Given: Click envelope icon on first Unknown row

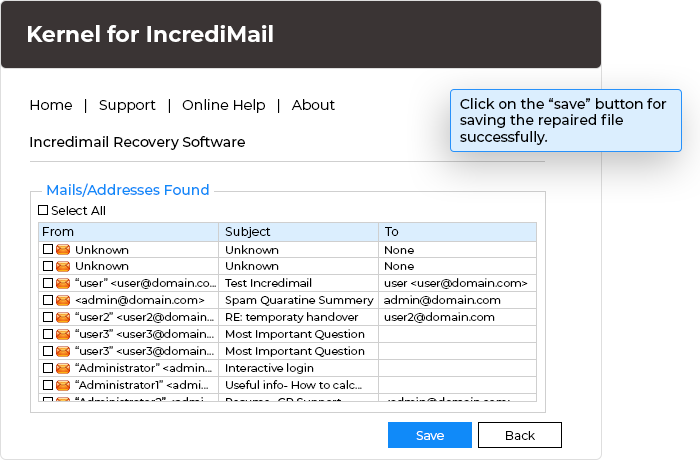Looking at the screenshot, I should pos(63,249).
